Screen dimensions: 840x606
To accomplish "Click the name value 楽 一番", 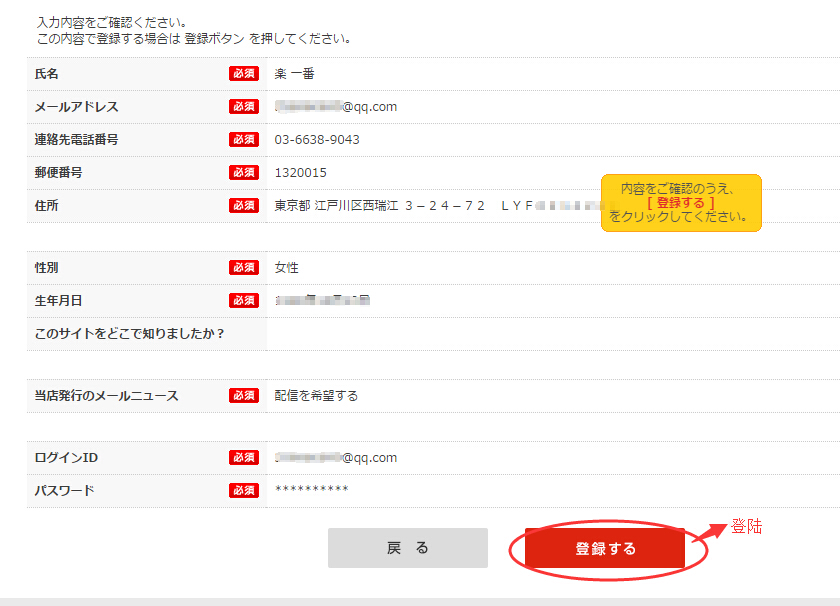I will click(295, 74).
